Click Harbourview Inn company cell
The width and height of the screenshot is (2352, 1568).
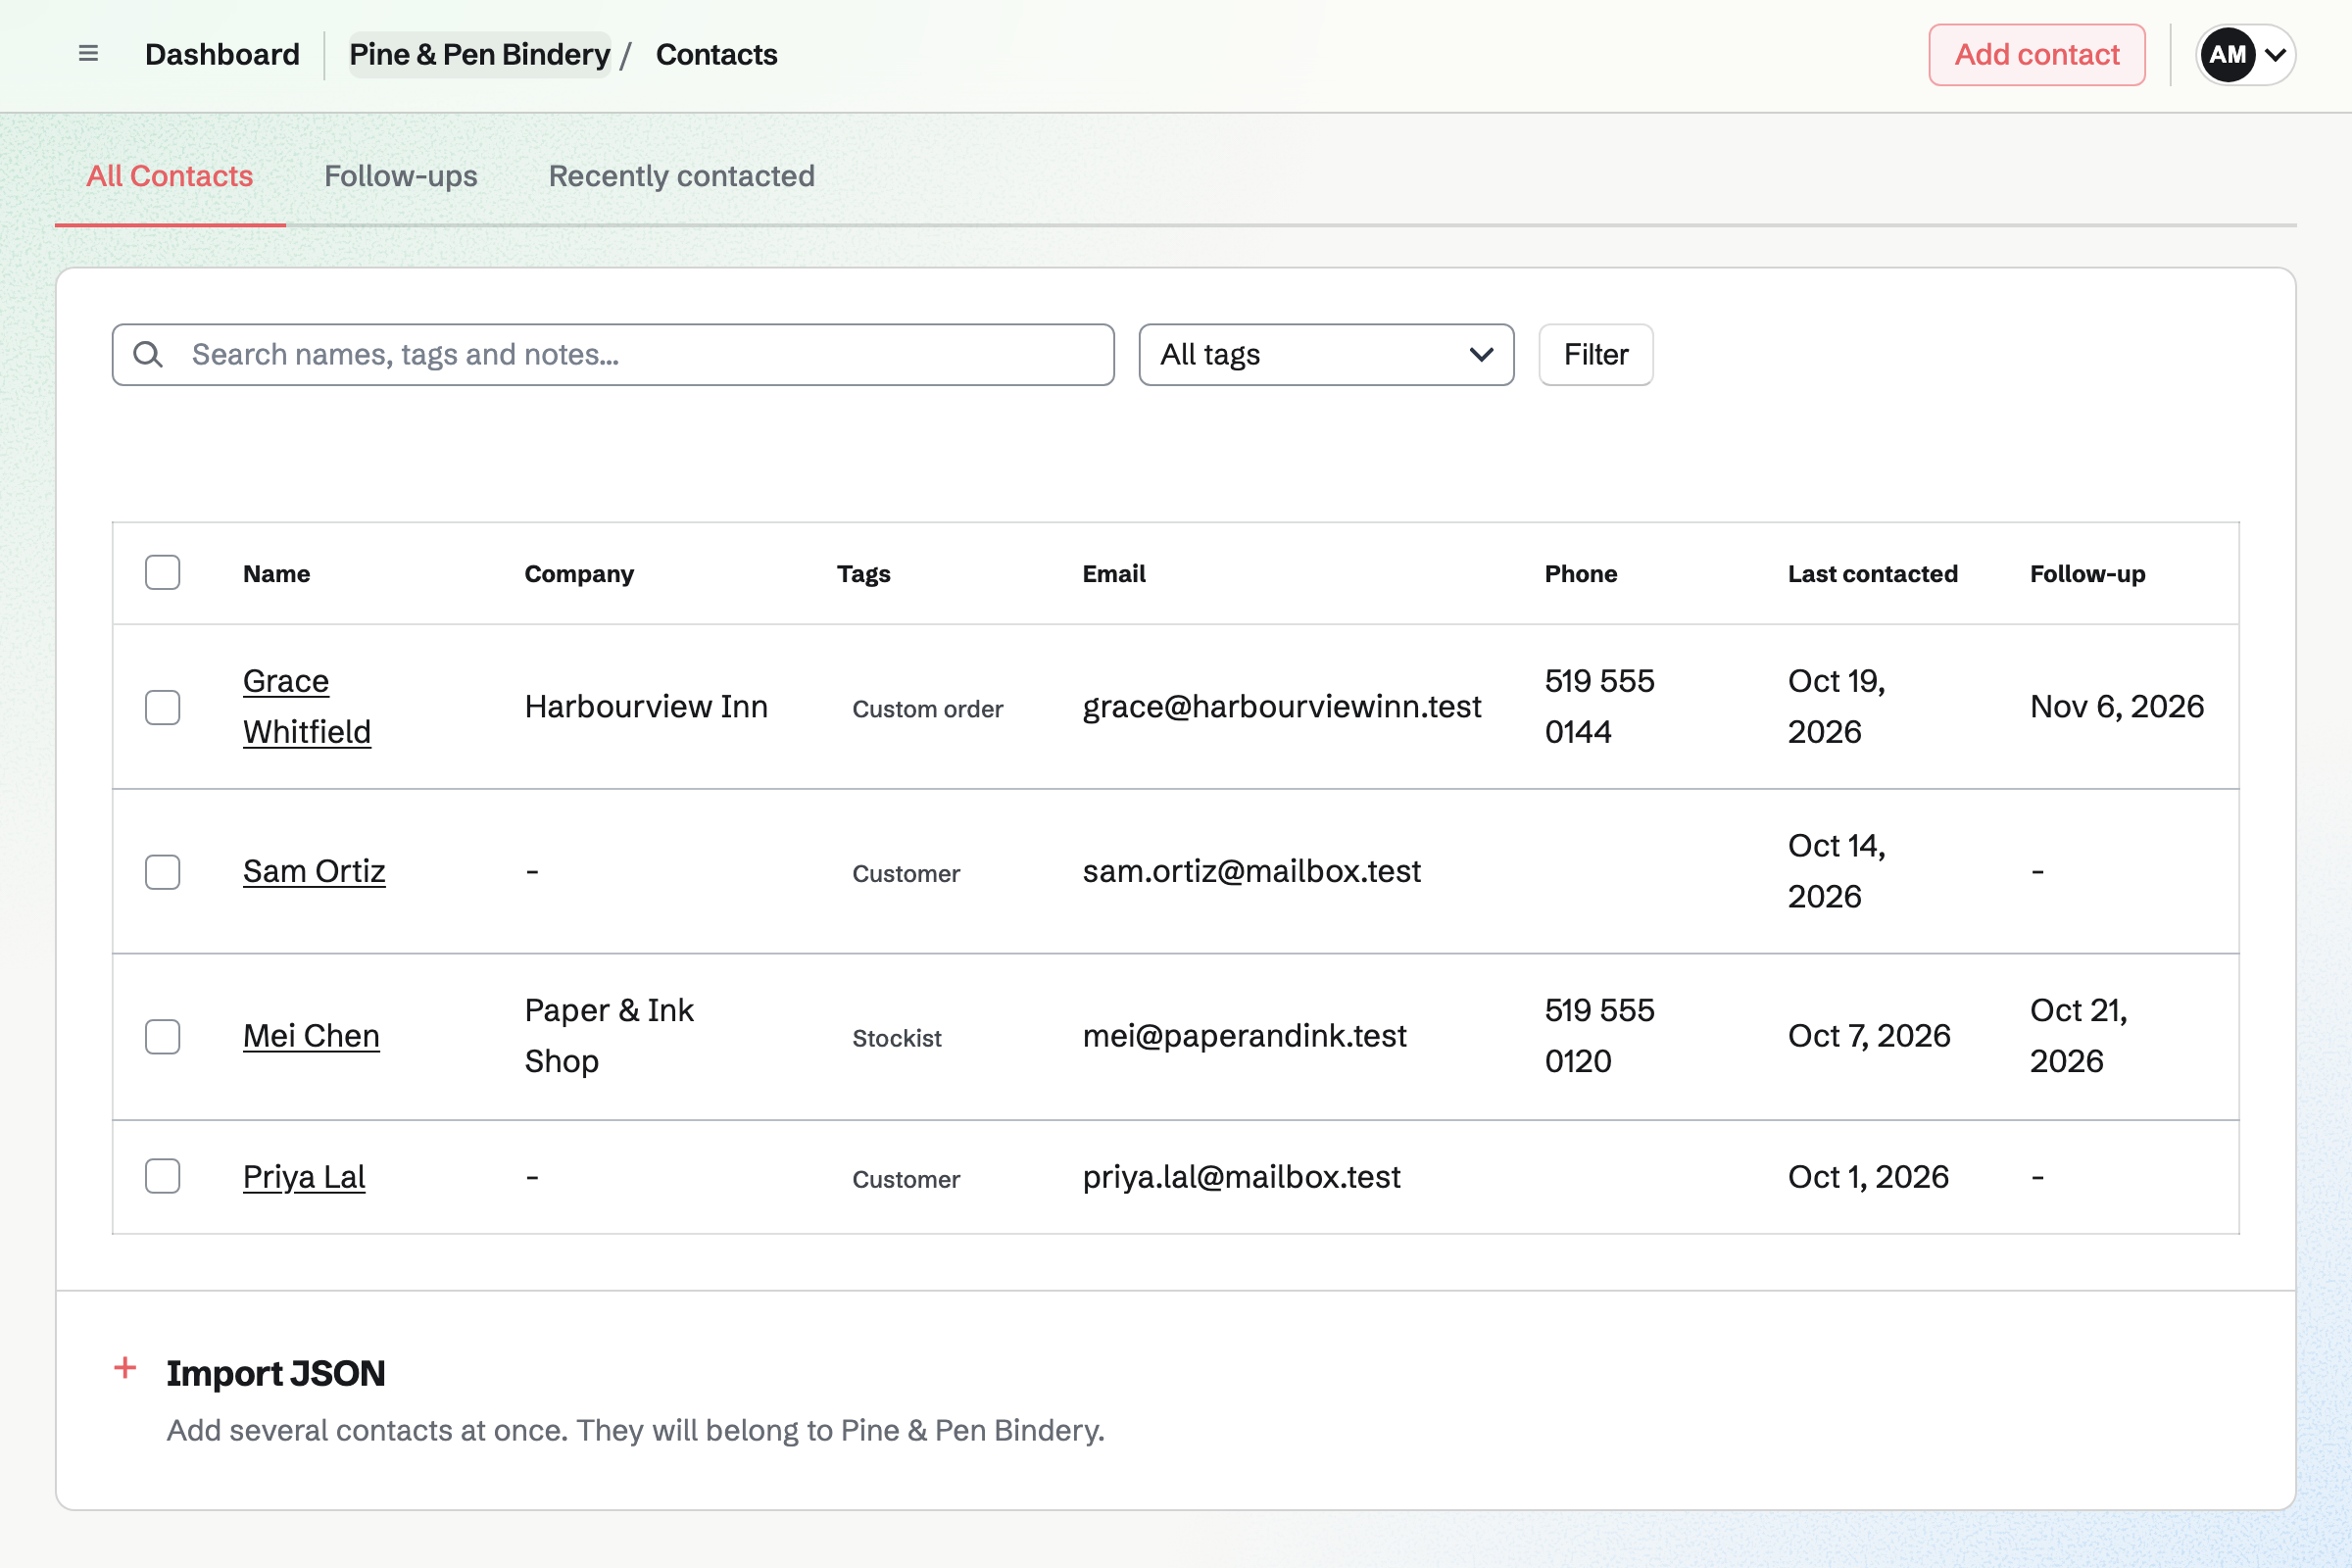click(646, 707)
